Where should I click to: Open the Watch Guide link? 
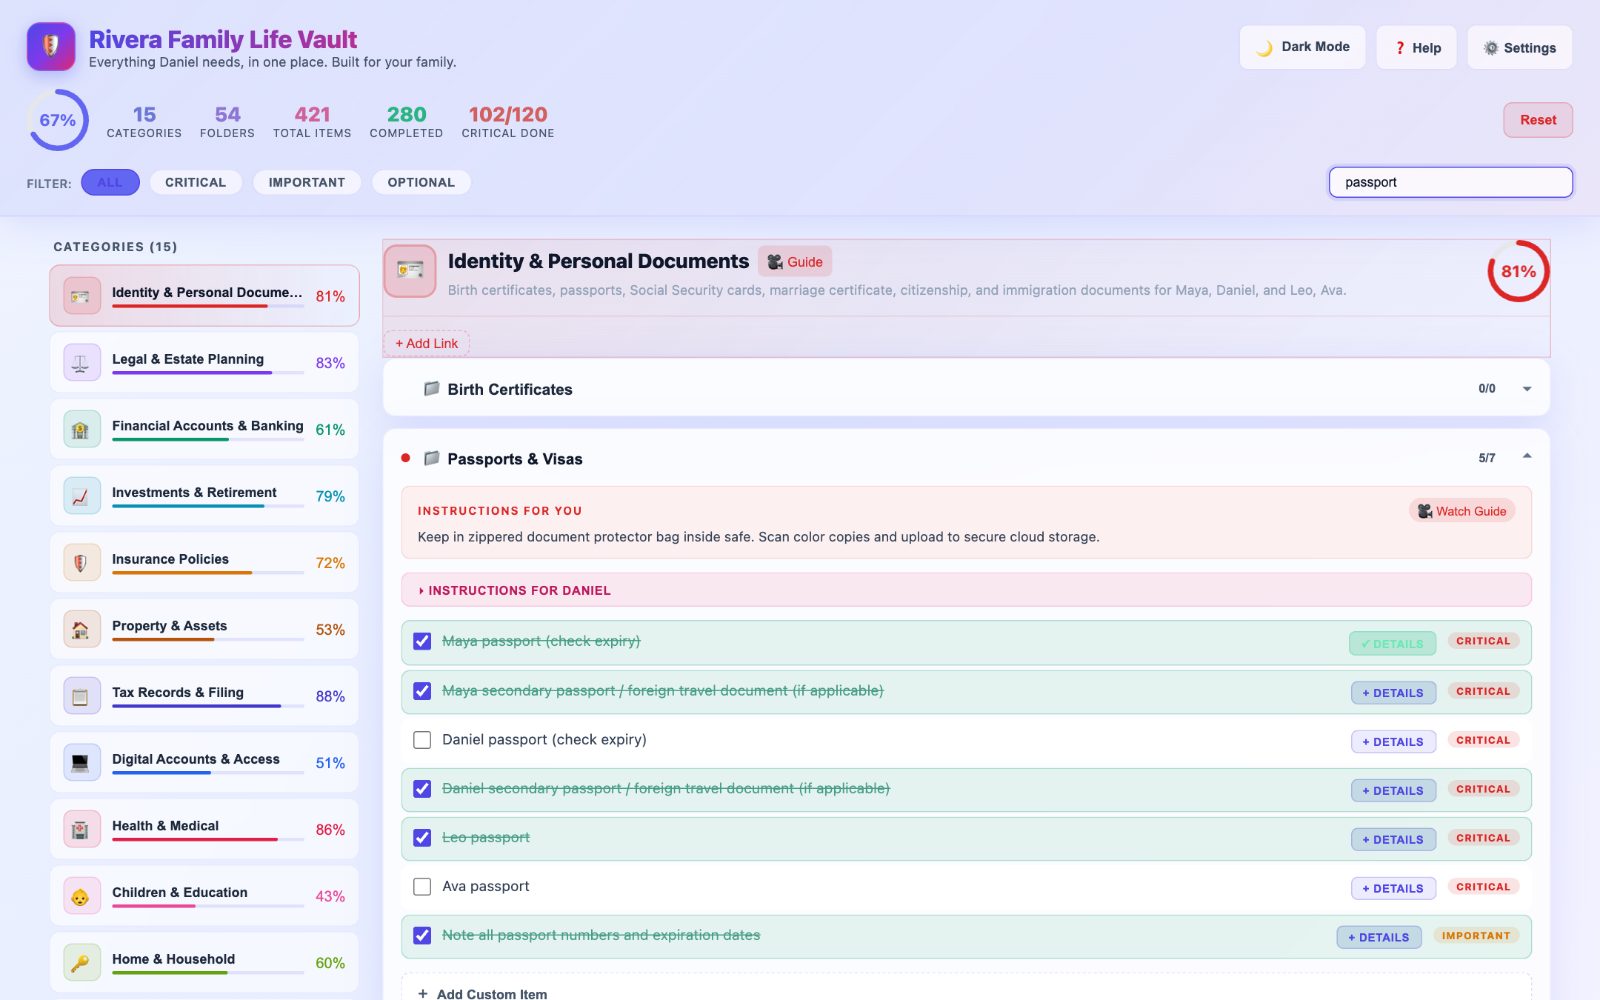click(x=1462, y=511)
